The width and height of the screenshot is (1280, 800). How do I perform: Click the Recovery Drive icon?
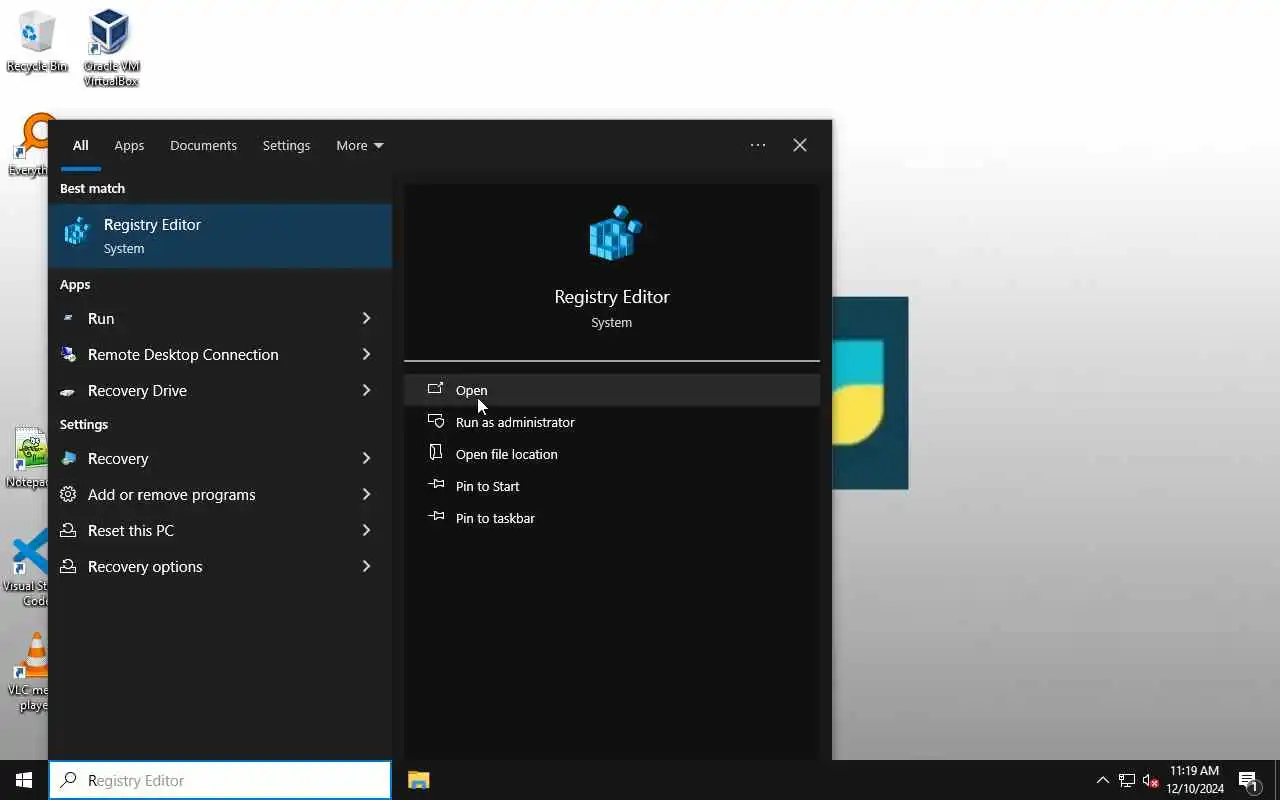(68, 391)
